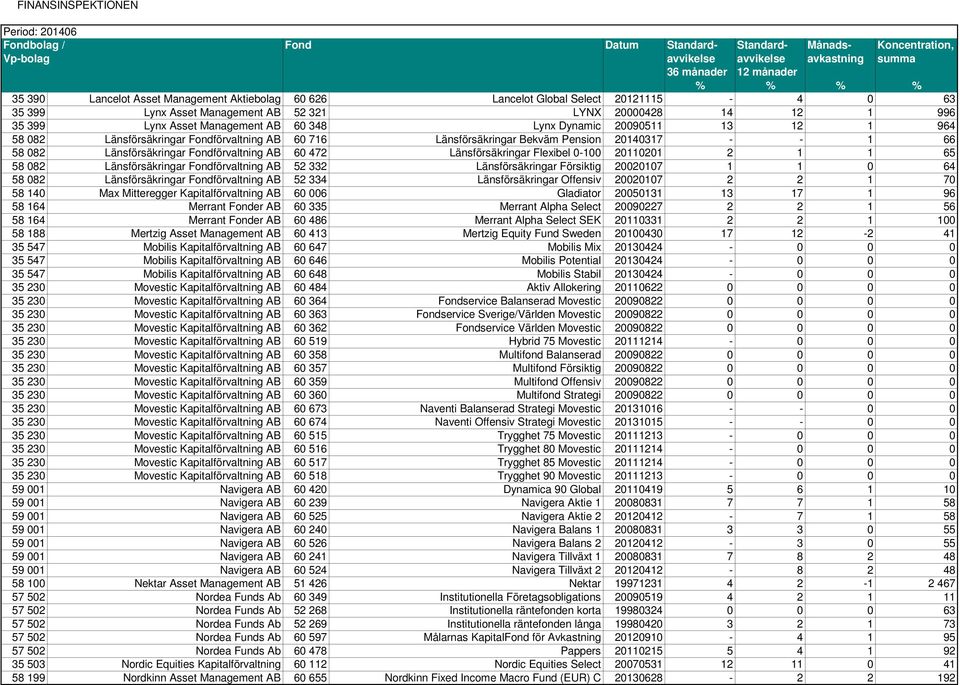
Task: Select the Multifond Strategi cell
Action: [x=465, y=395]
